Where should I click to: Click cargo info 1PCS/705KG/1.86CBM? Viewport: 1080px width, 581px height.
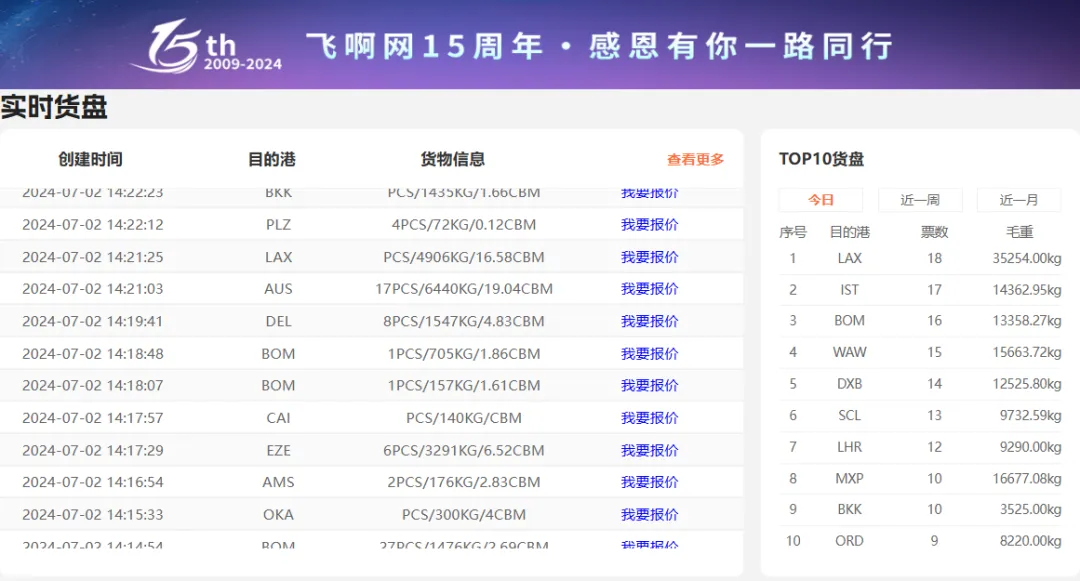tap(464, 353)
